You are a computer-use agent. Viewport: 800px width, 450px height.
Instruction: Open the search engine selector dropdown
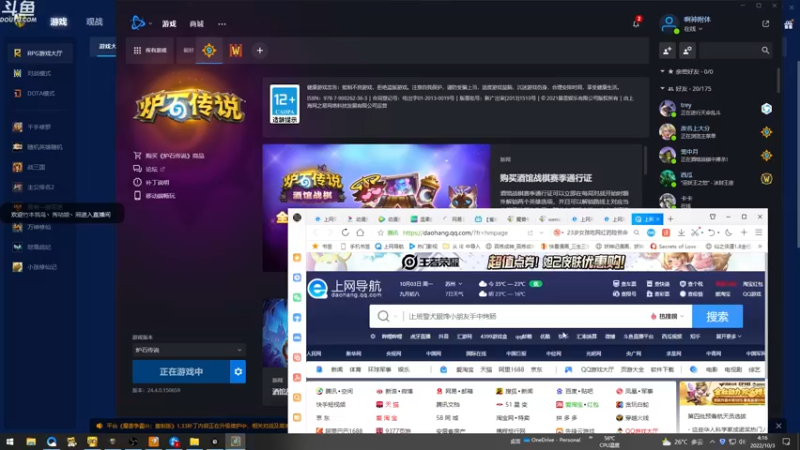387,316
